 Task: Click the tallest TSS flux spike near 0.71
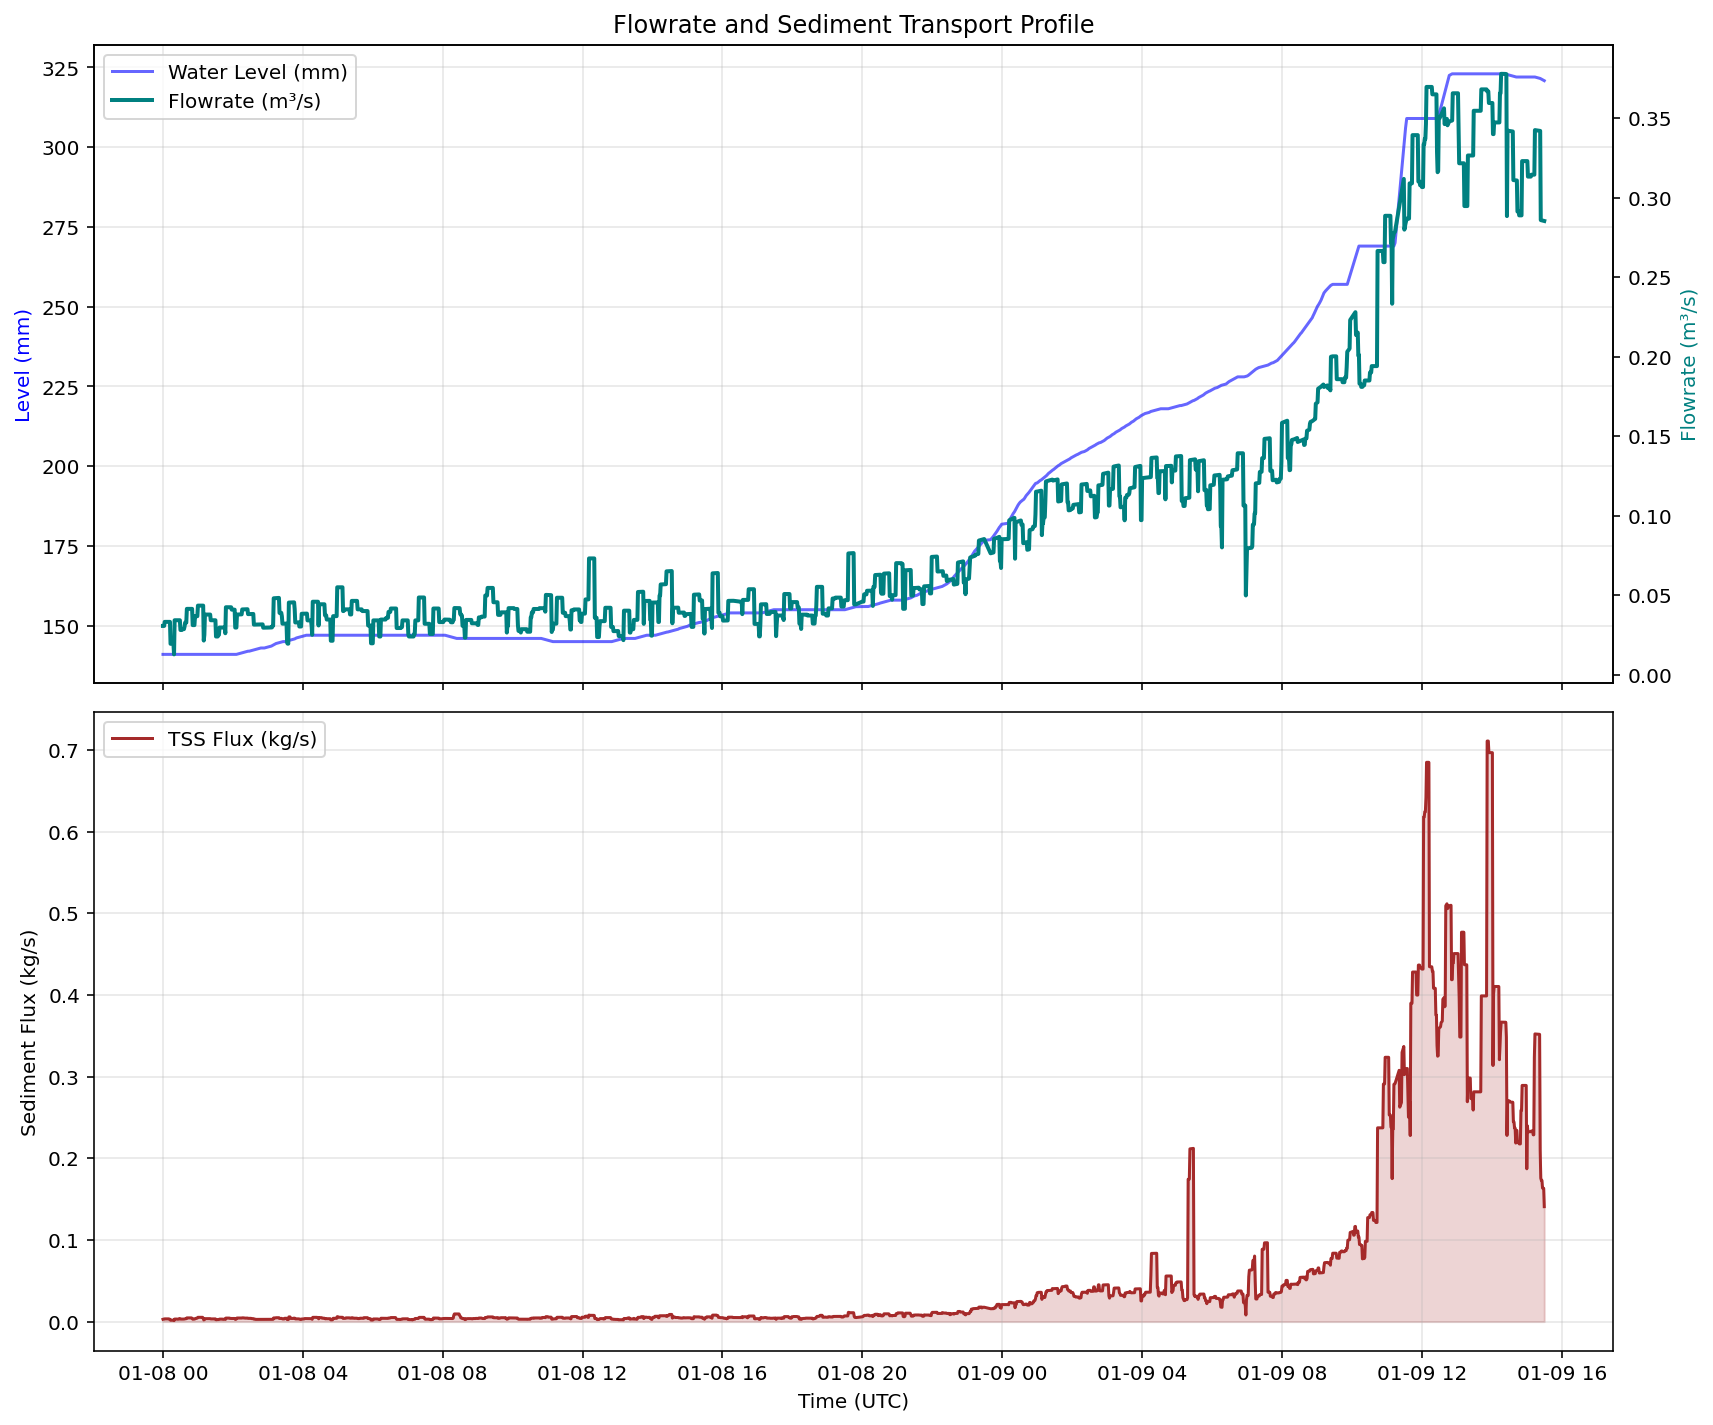[x=1489, y=745]
